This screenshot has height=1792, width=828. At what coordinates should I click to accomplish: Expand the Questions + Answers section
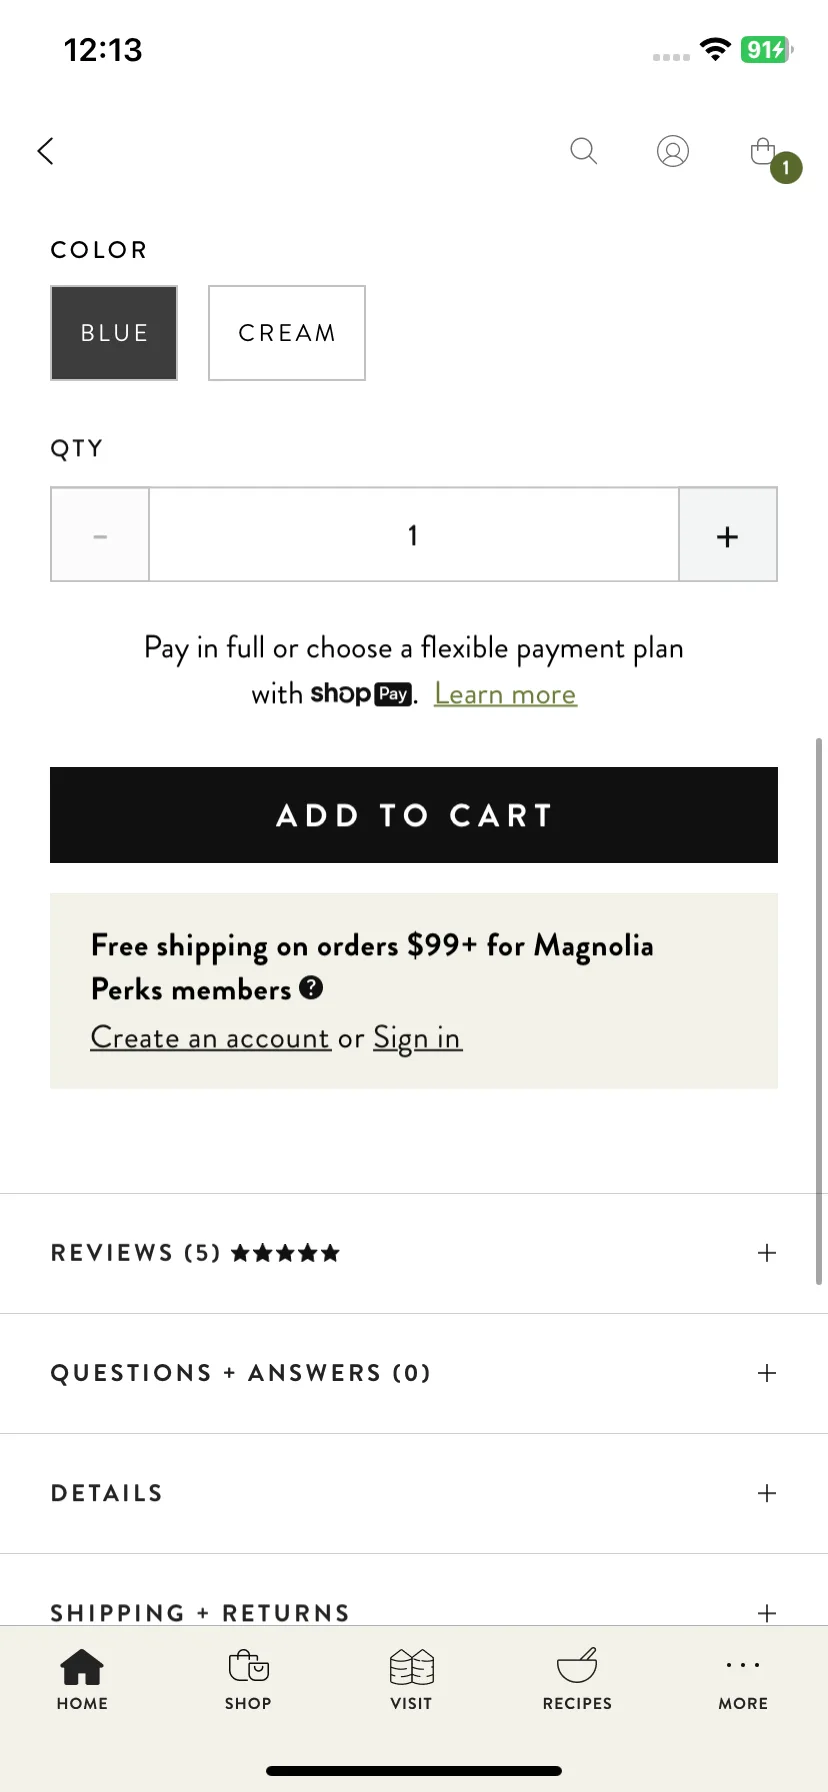(414, 1373)
